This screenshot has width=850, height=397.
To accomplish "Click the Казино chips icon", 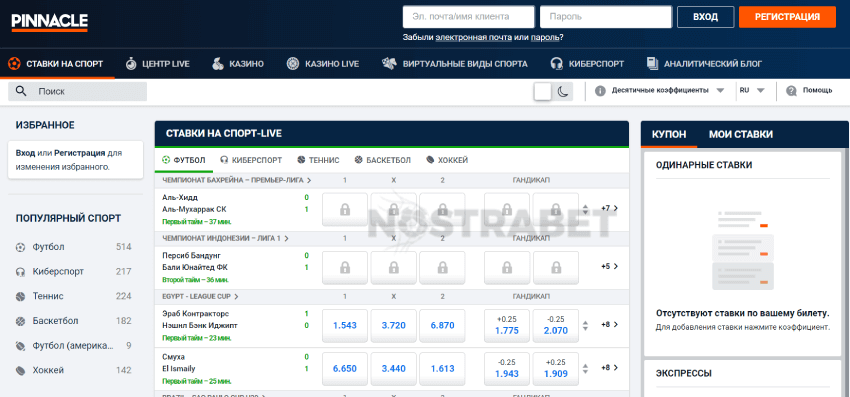I will click(217, 64).
